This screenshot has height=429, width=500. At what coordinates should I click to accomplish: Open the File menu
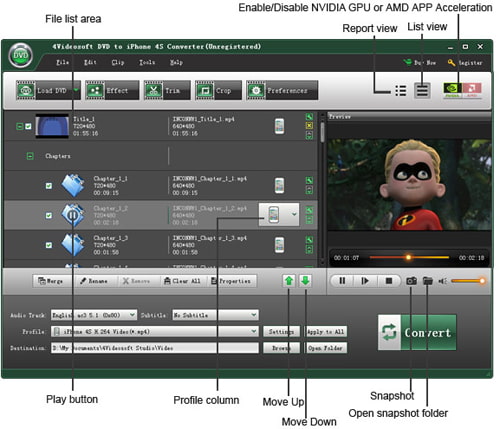pyautogui.click(x=62, y=62)
